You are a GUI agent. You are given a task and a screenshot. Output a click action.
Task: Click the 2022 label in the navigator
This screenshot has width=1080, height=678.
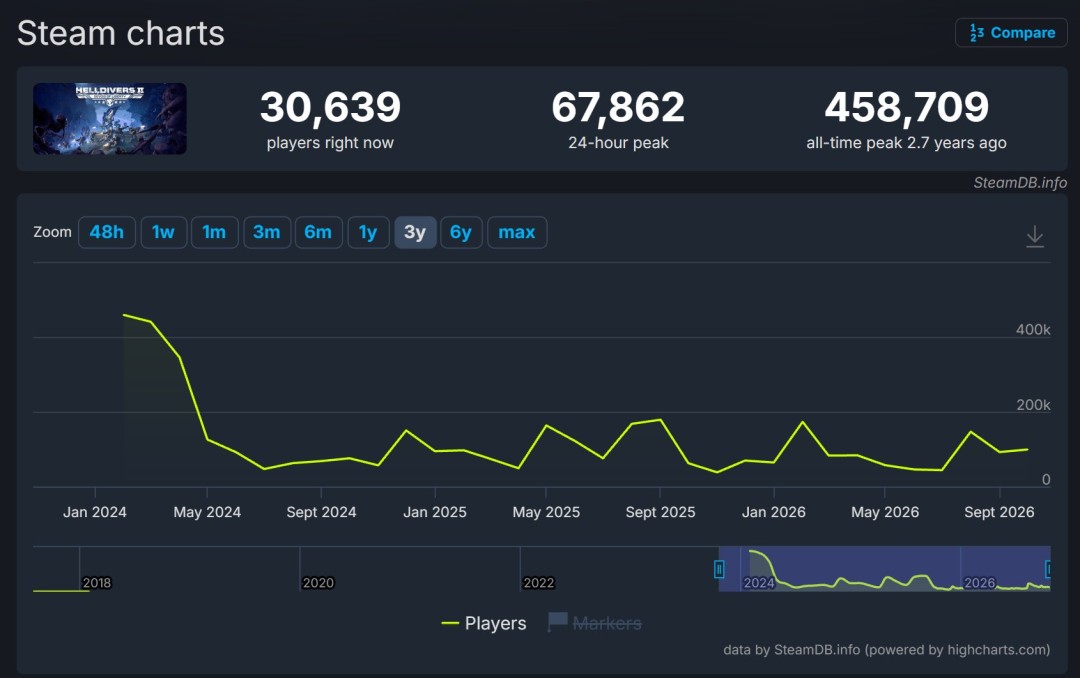[x=539, y=583]
